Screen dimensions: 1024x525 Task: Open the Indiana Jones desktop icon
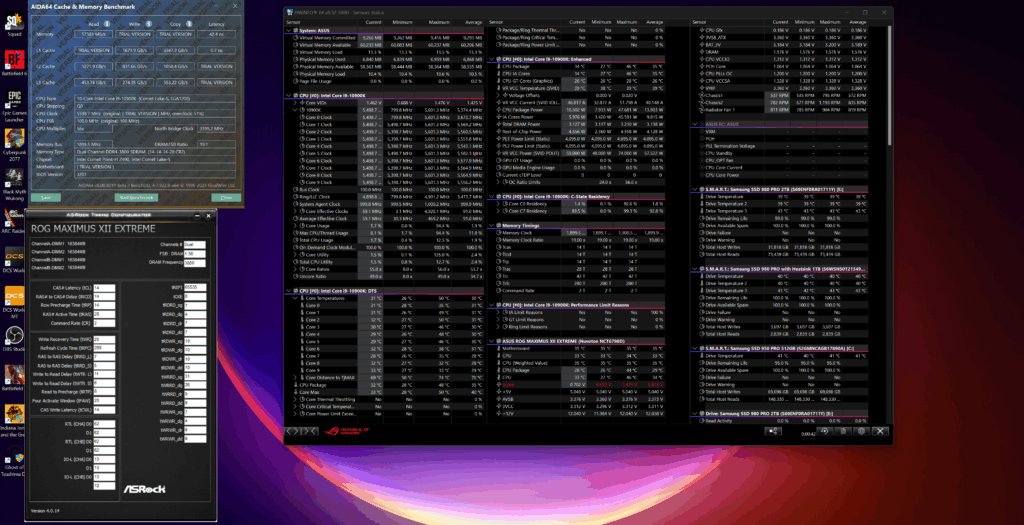[x=14, y=421]
